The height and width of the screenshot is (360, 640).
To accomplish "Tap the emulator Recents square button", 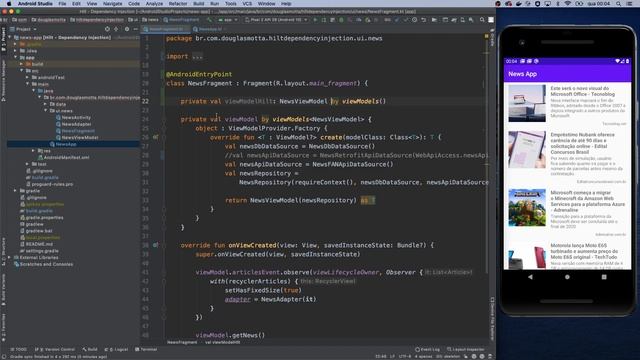I will pos(604,277).
